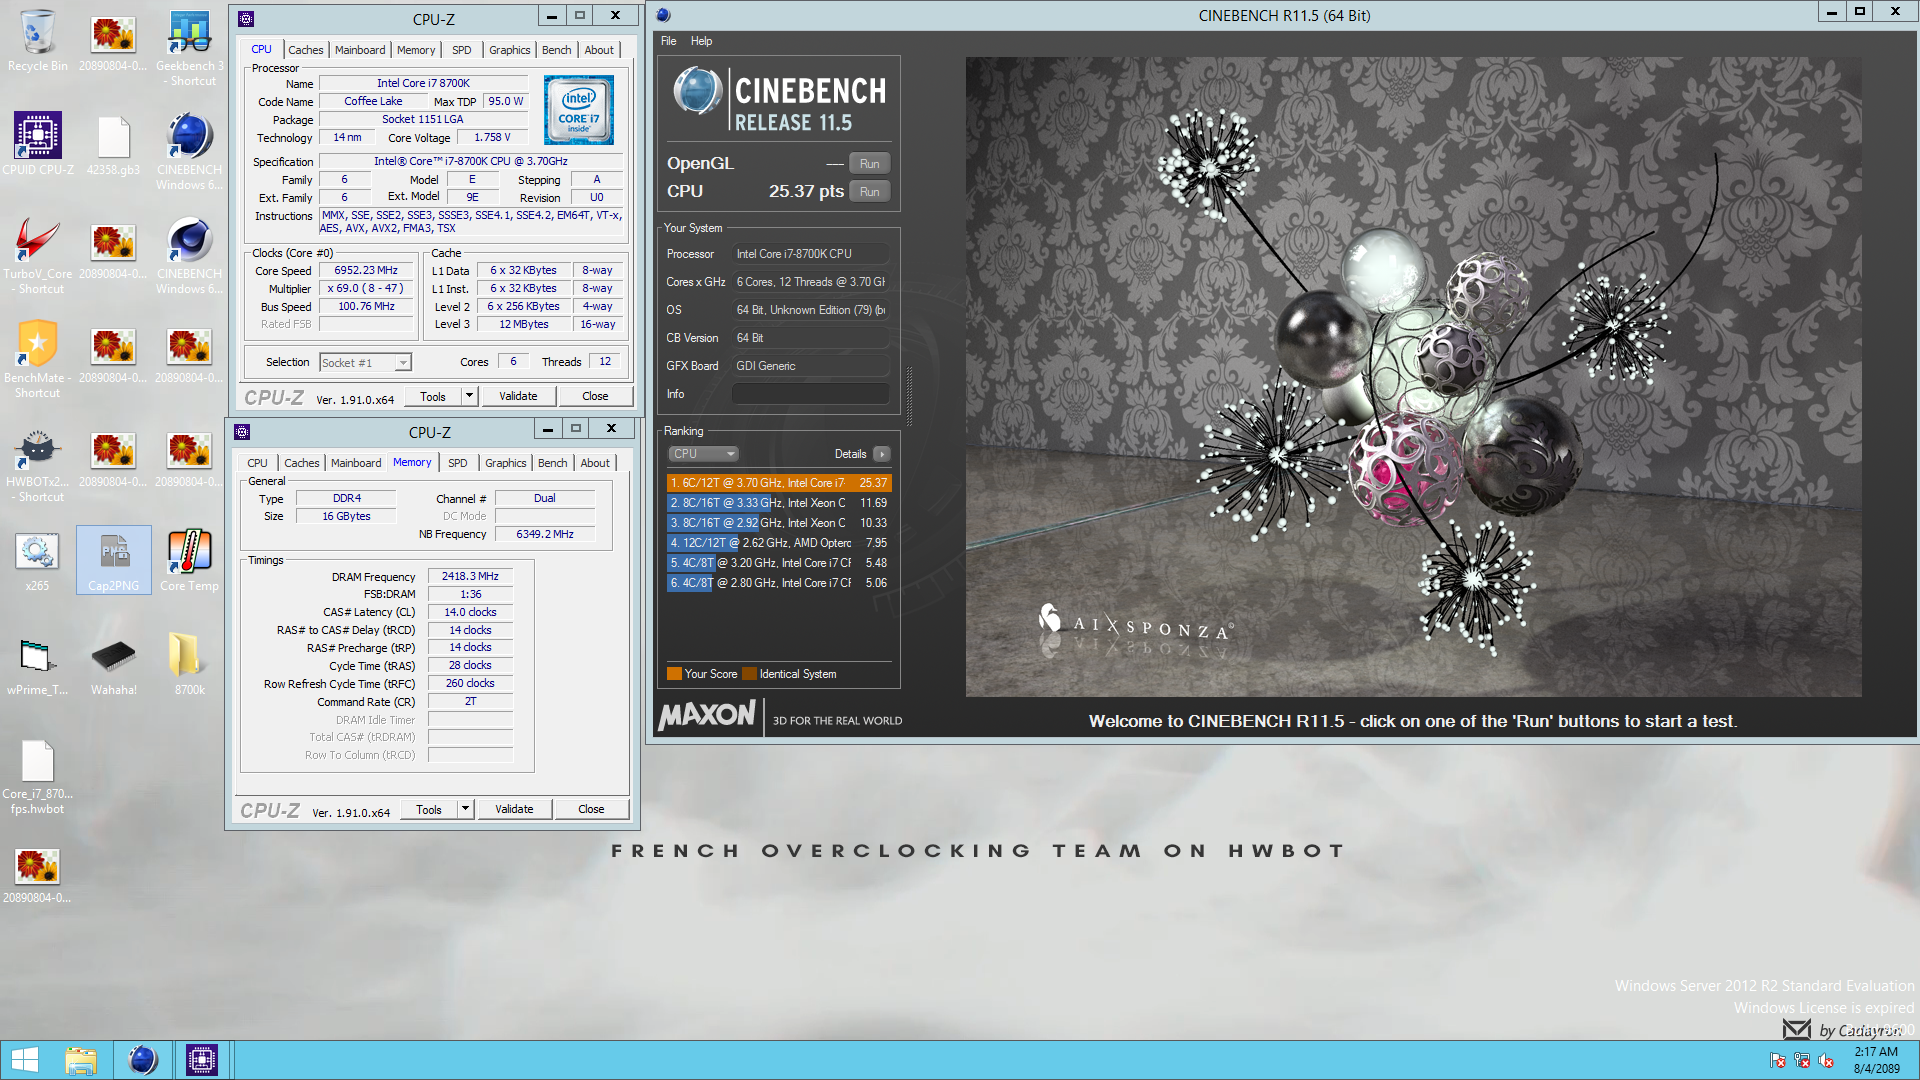Image resolution: width=1920 pixels, height=1080 pixels.
Task: Switch to Caches tab in top CPU-Z
Action: pos(306,50)
